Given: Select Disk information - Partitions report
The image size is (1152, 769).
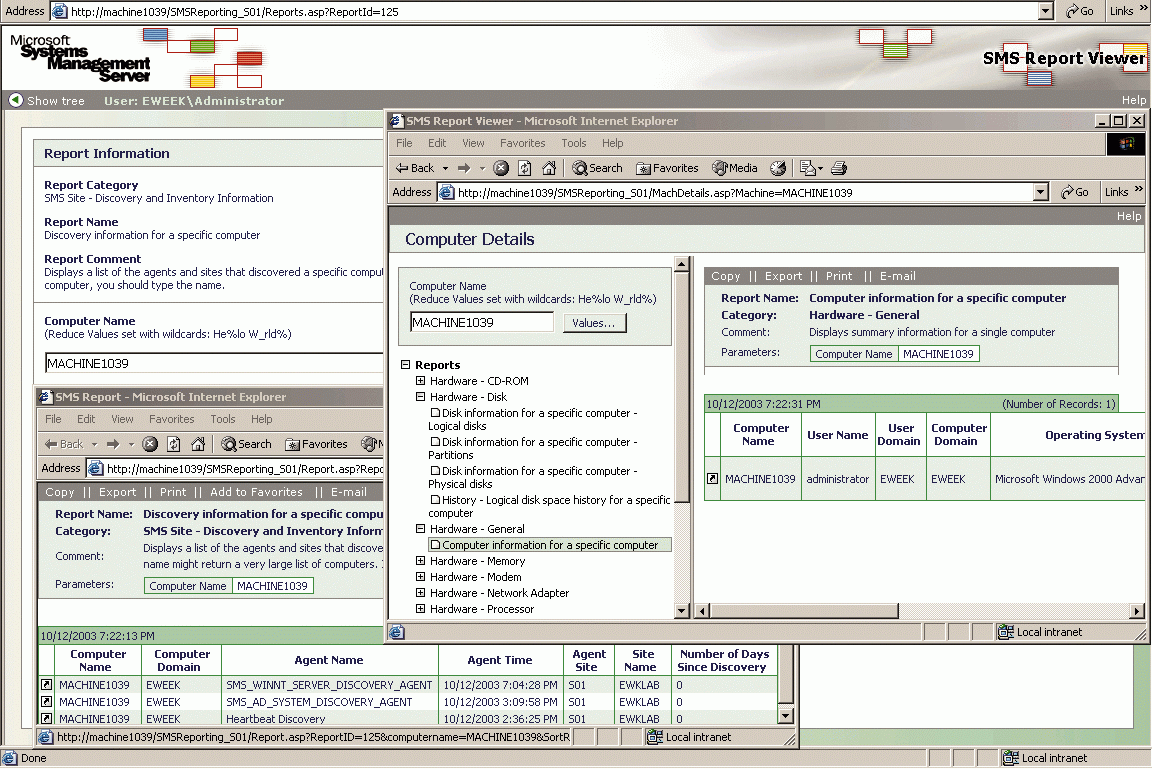Looking at the screenshot, I should (533, 448).
